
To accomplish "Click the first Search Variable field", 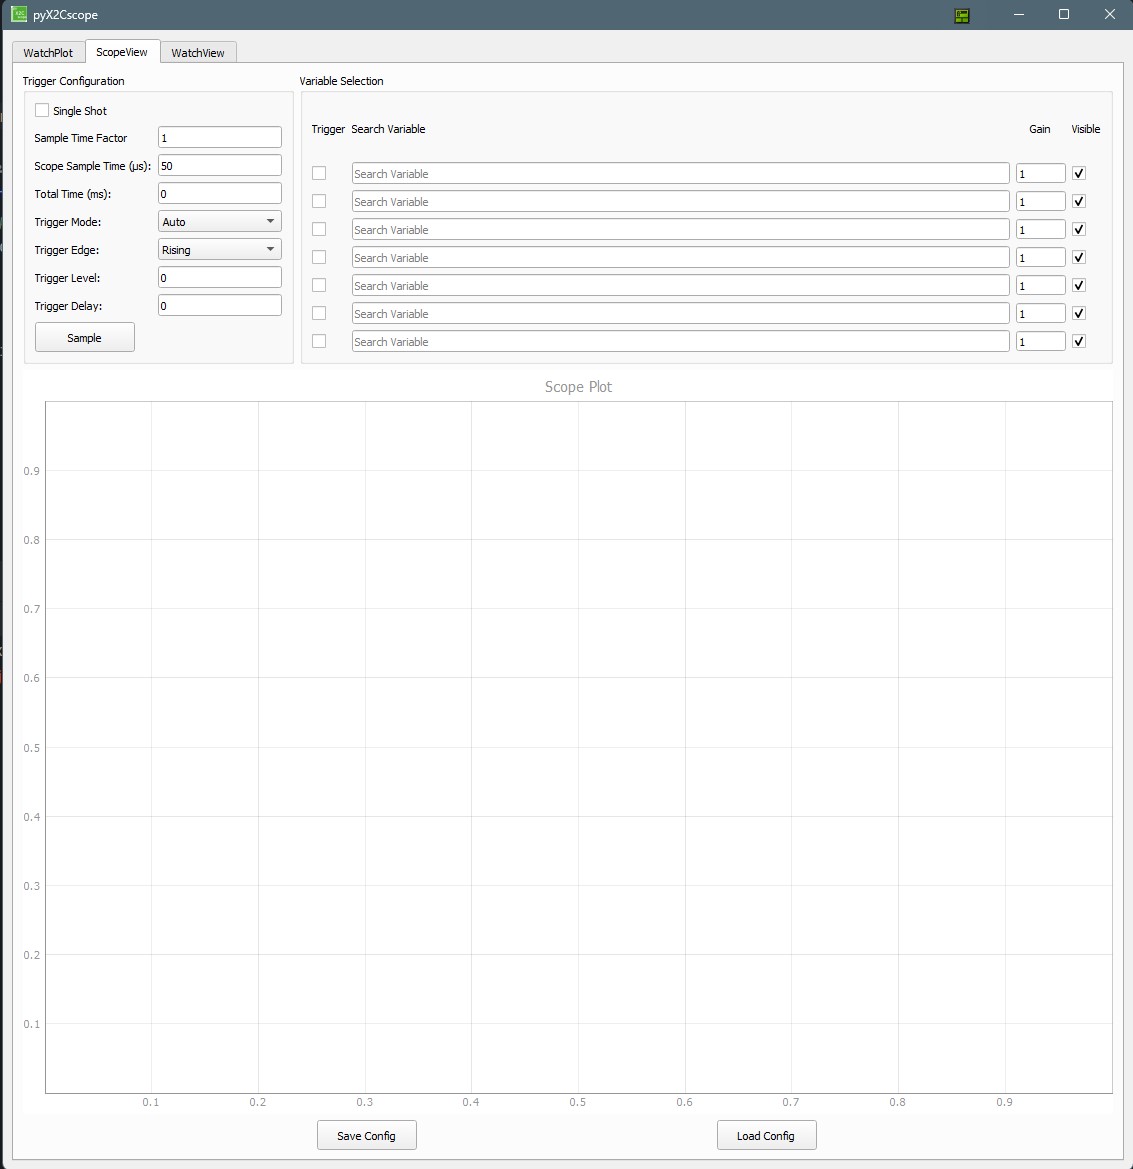I will [681, 173].
